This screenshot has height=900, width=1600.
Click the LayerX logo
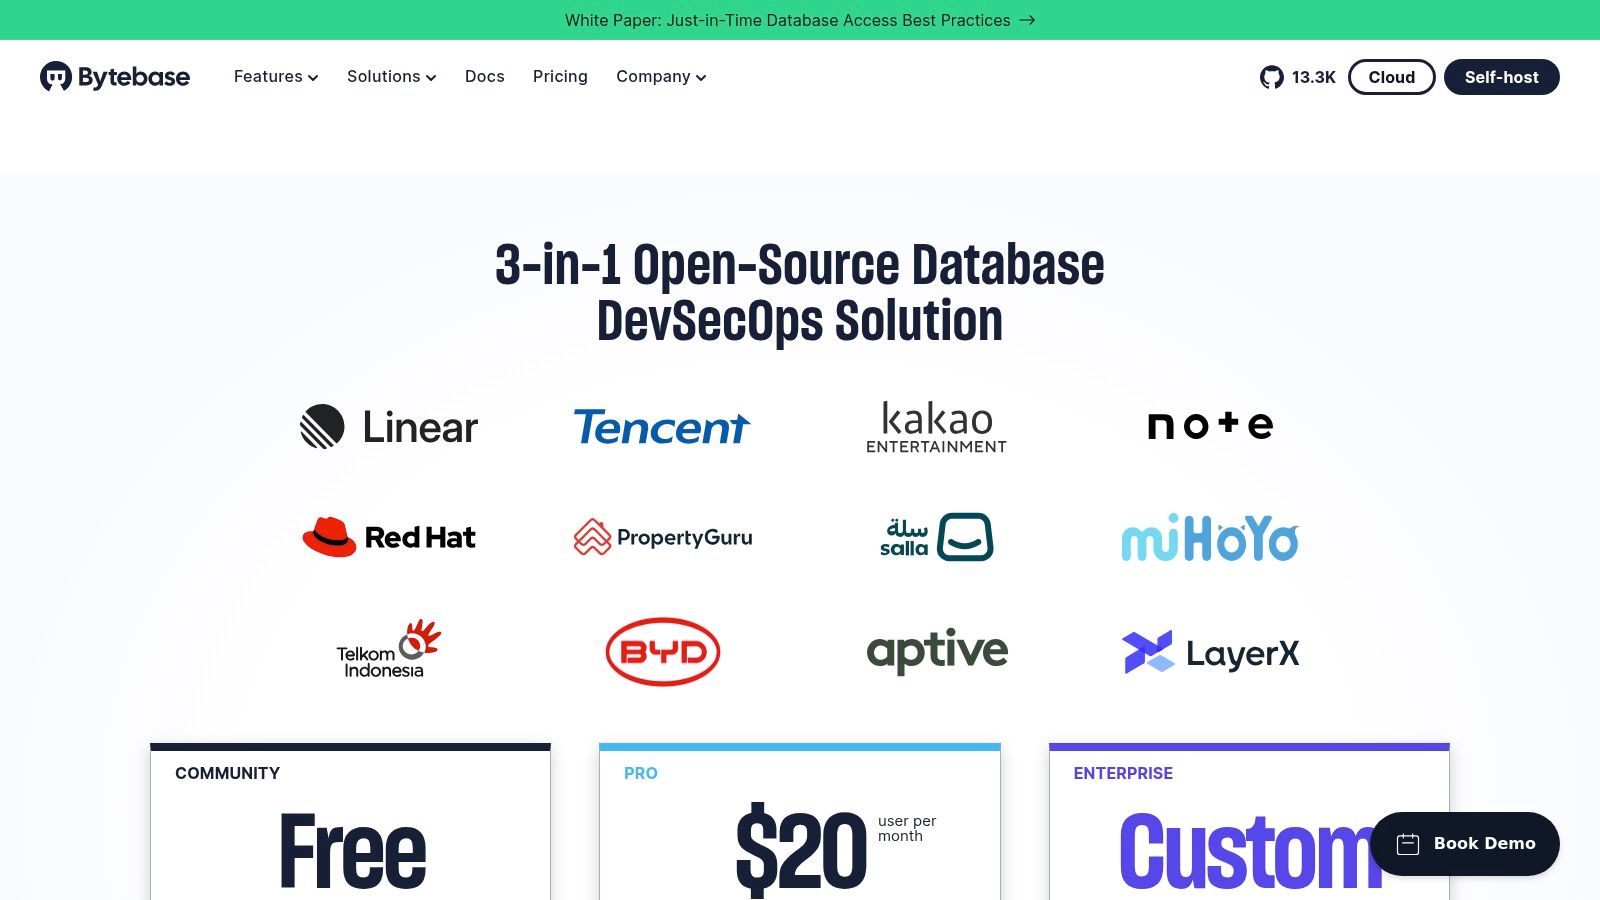pos(1212,653)
